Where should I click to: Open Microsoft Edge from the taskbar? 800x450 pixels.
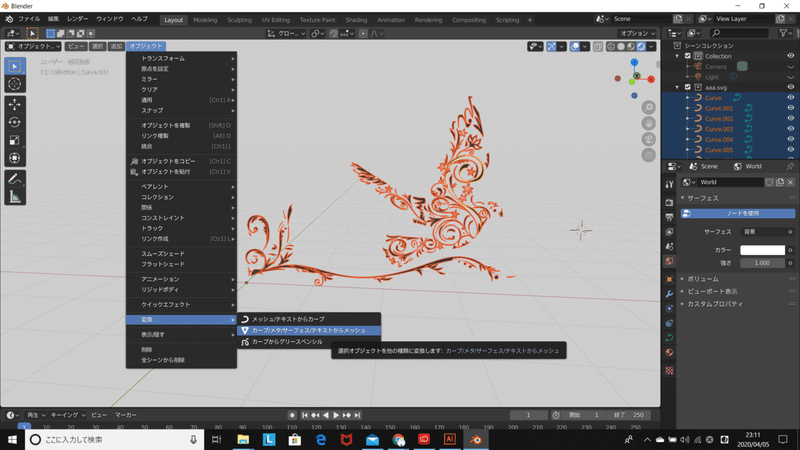click(320, 439)
